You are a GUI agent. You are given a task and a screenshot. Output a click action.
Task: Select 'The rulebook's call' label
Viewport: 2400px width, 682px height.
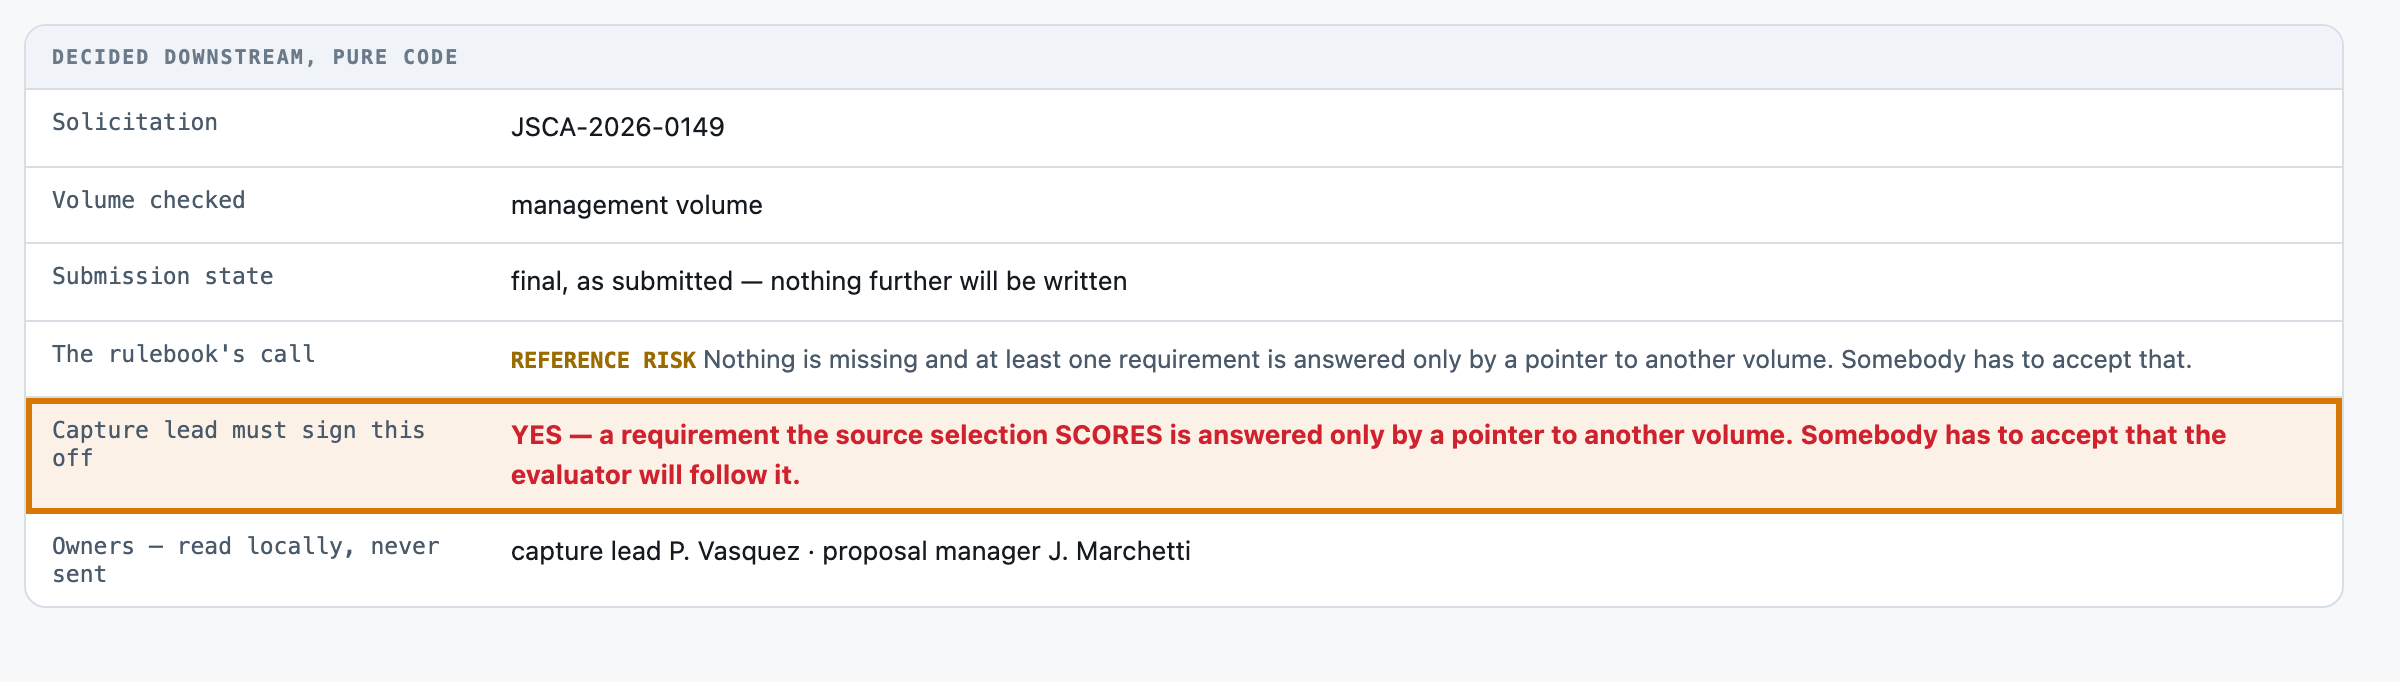(x=183, y=354)
